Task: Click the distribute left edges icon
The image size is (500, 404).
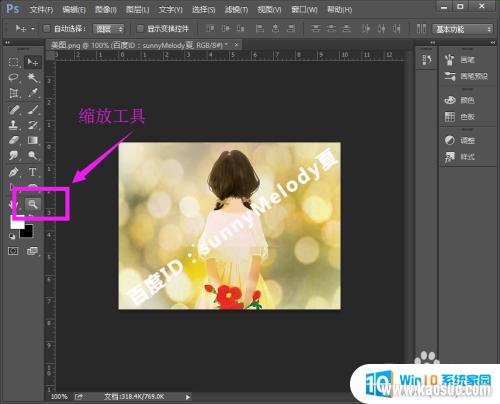Action: (x=366, y=29)
